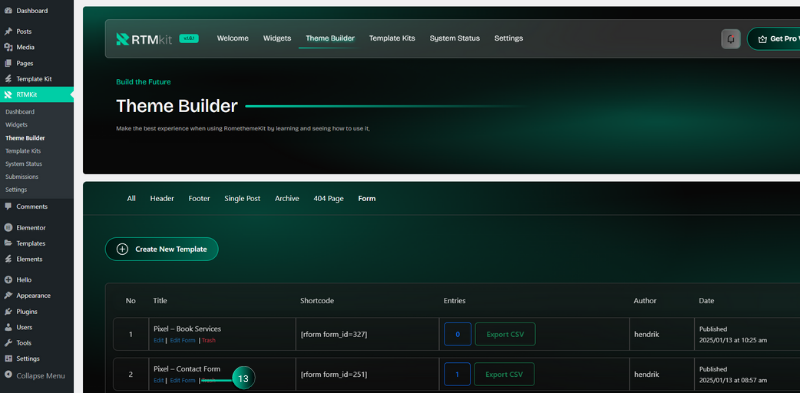The width and height of the screenshot is (800, 393).
Task: Click the Create New Template button
Action: point(162,249)
